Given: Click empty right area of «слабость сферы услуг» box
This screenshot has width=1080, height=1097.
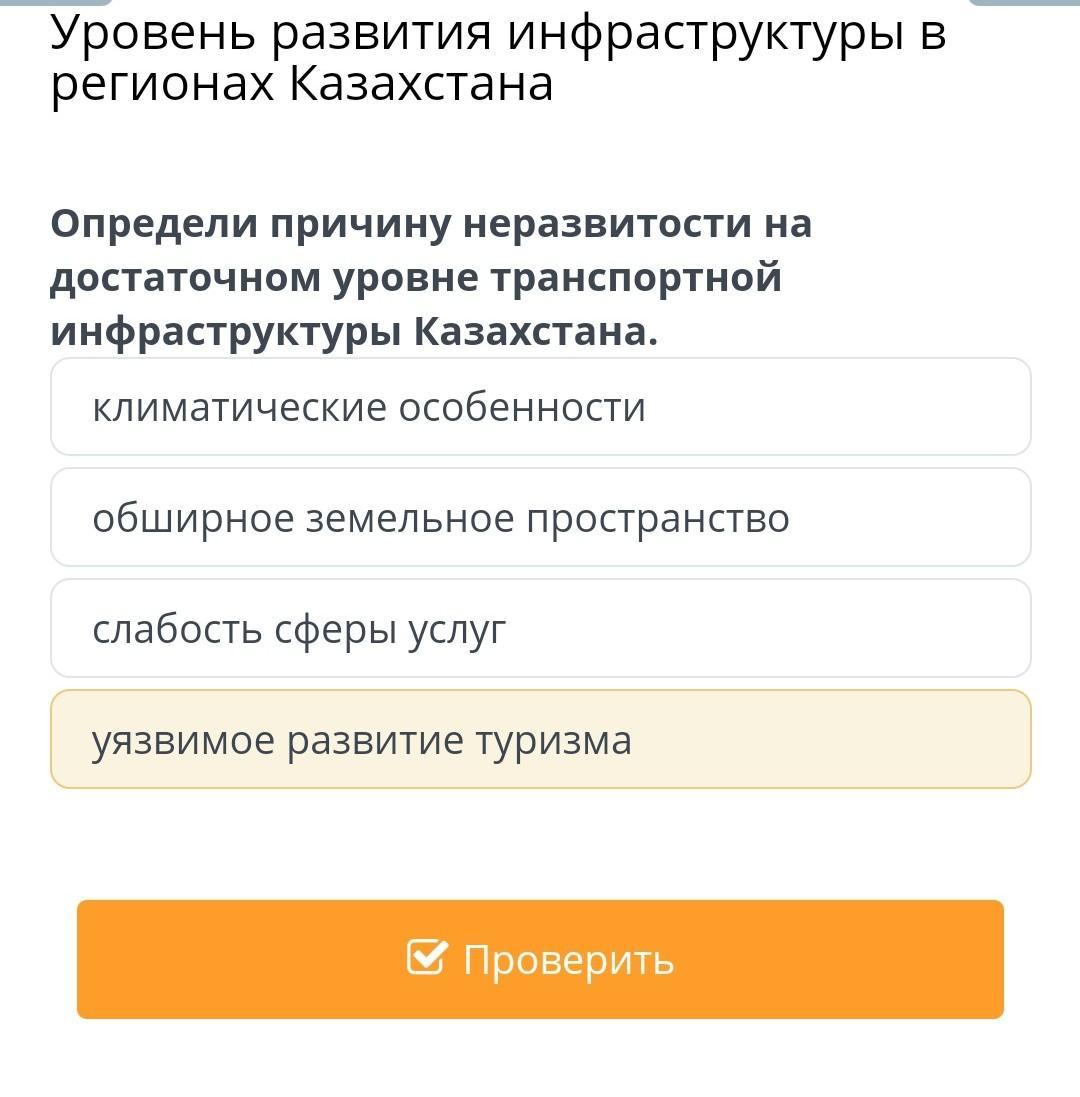Looking at the screenshot, I should (769, 628).
